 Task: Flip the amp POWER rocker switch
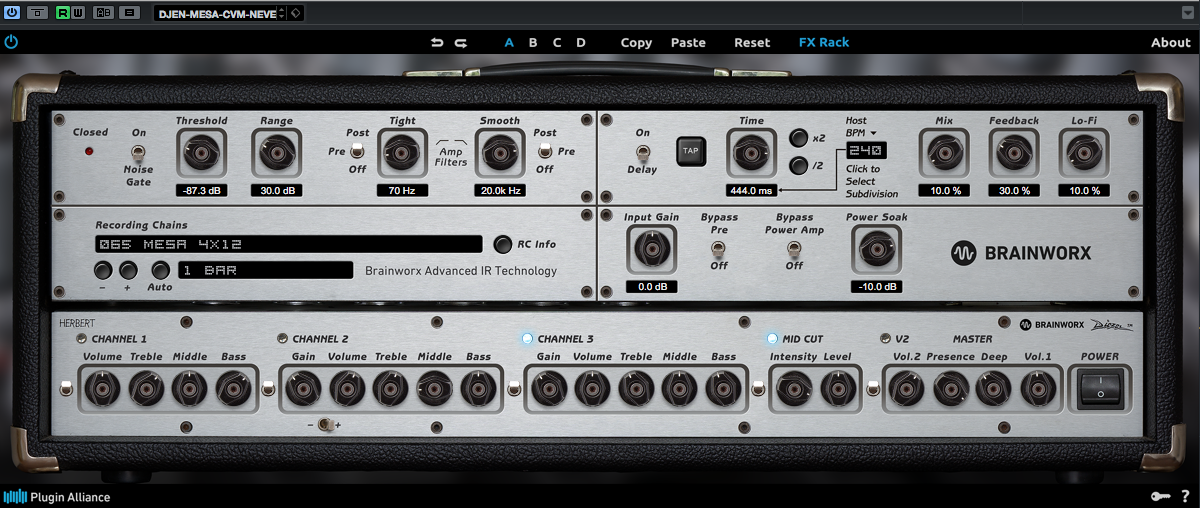pos(1100,388)
